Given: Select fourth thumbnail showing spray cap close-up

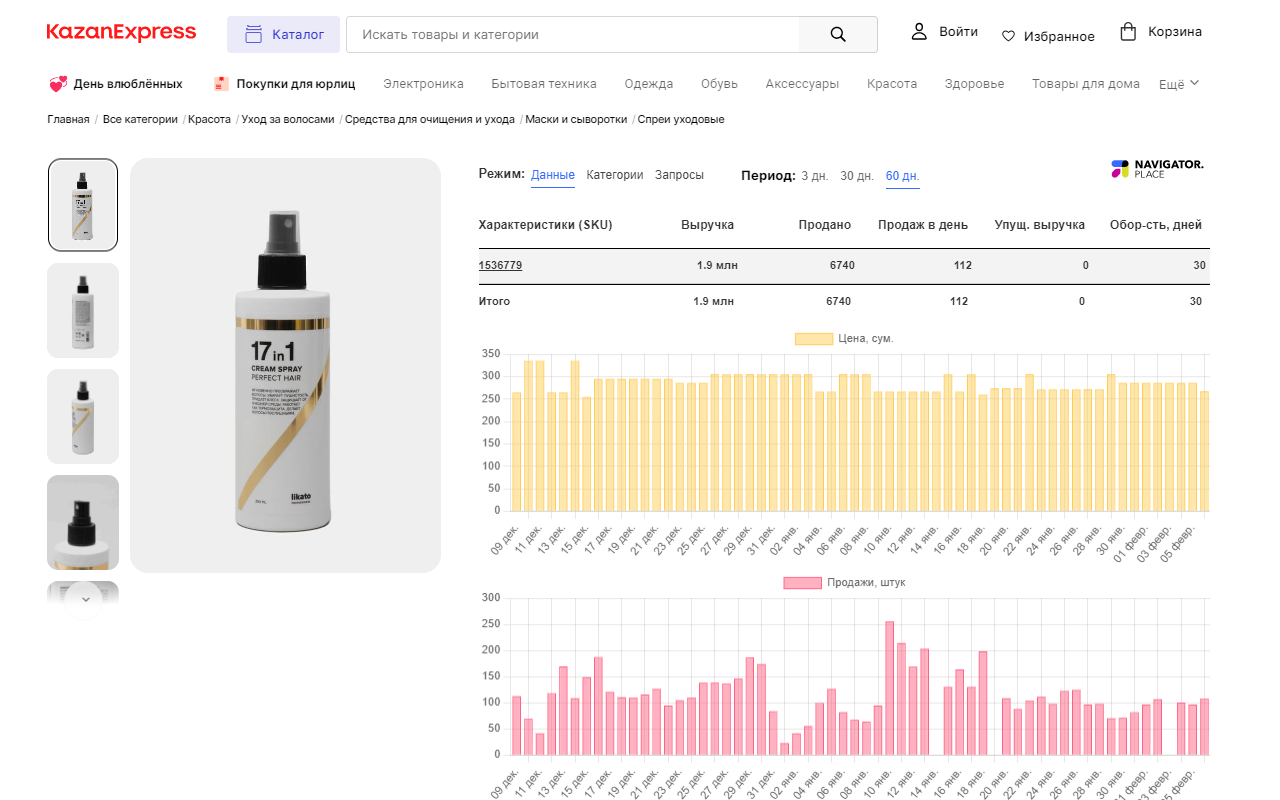Looking at the screenshot, I should [x=83, y=523].
